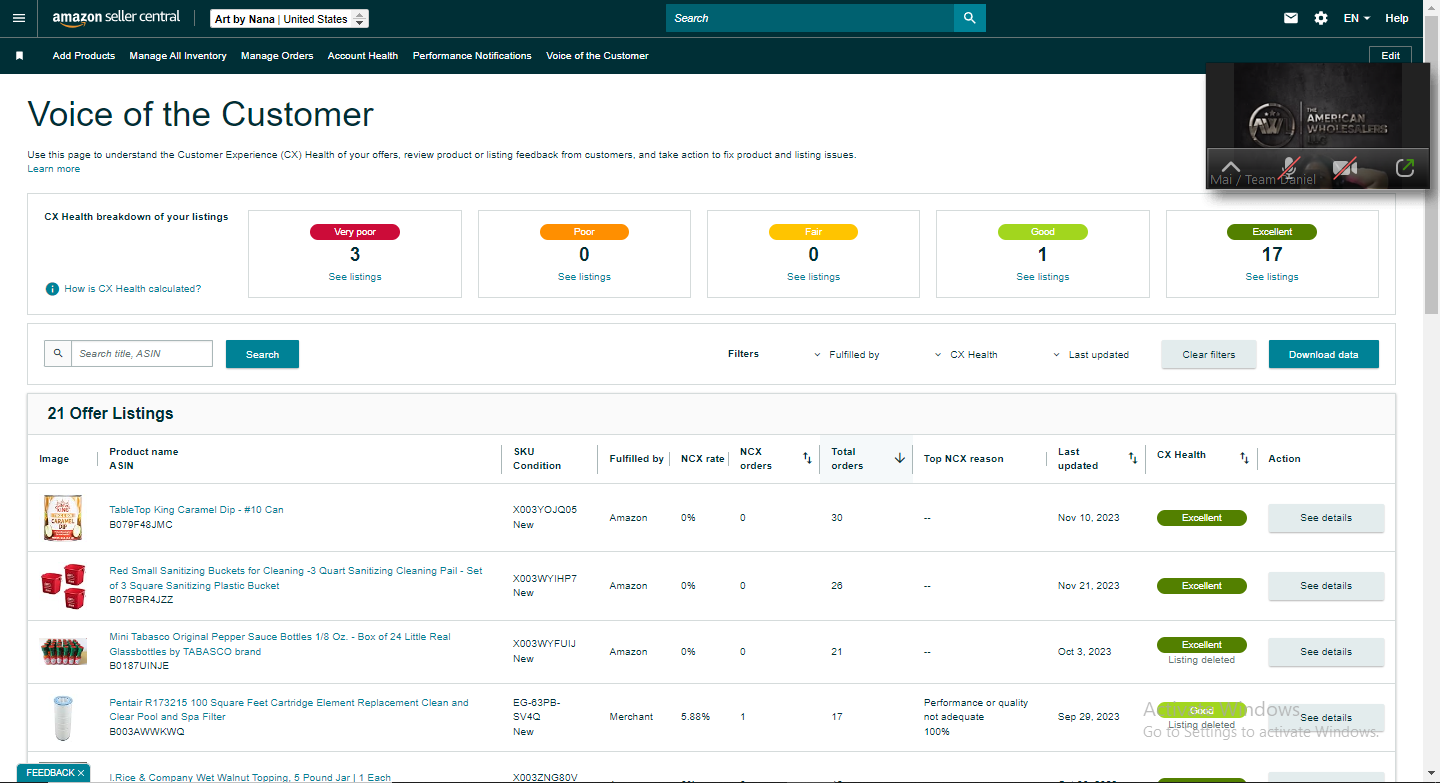This screenshot has width=1440, height=783.
Task: See listings under Very poor
Action: click(355, 277)
